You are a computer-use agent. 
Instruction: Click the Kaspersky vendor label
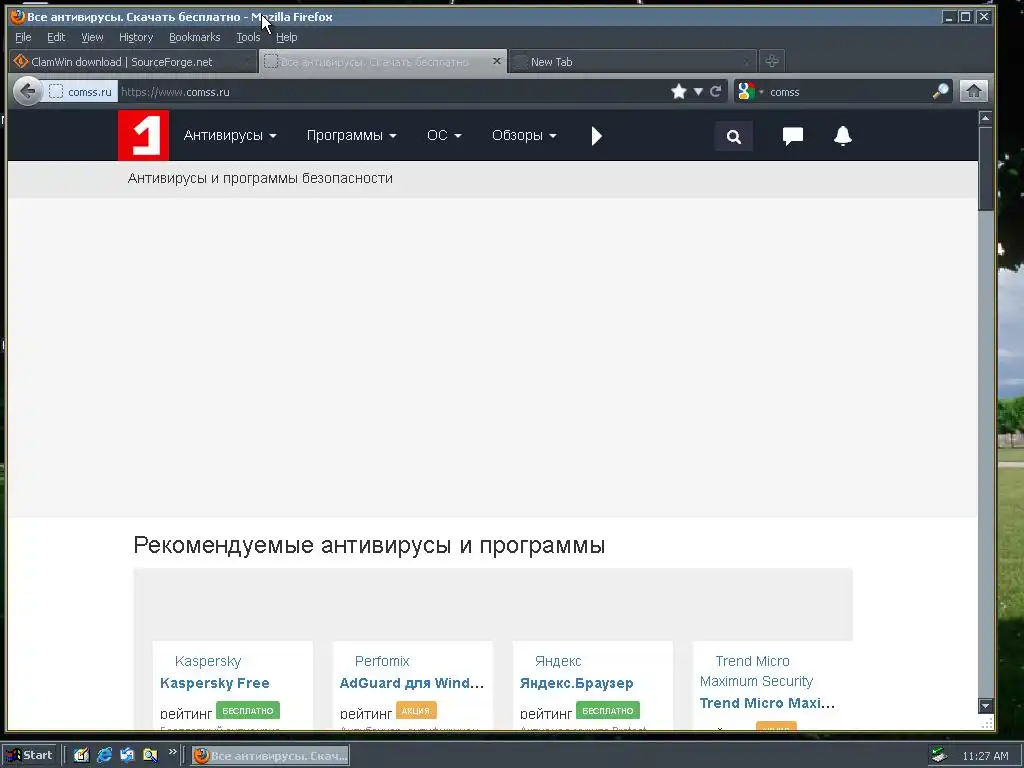(x=208, y=661)
